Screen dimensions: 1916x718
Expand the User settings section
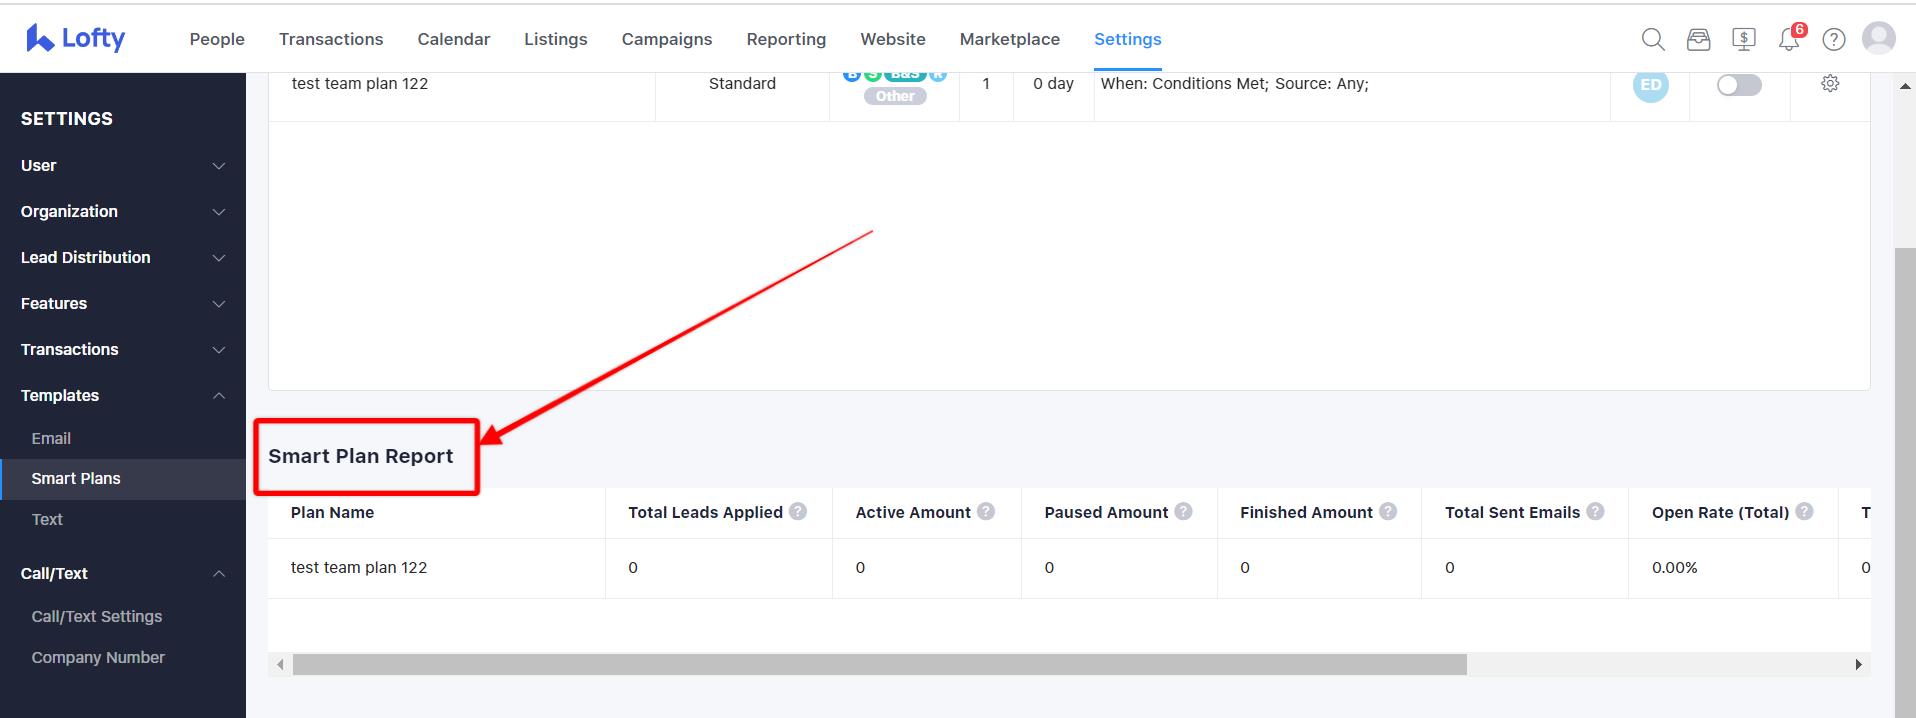pos(123,165)
